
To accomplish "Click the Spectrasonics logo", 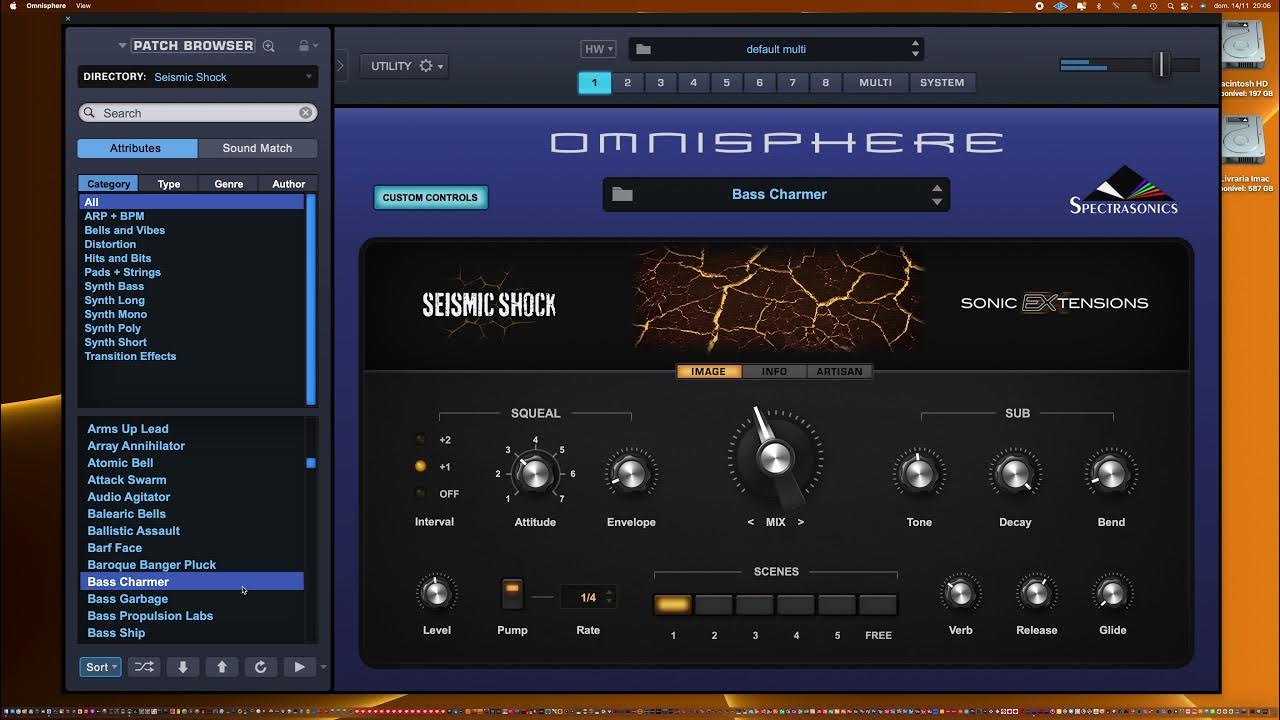I will click(x=1123, y=190).
